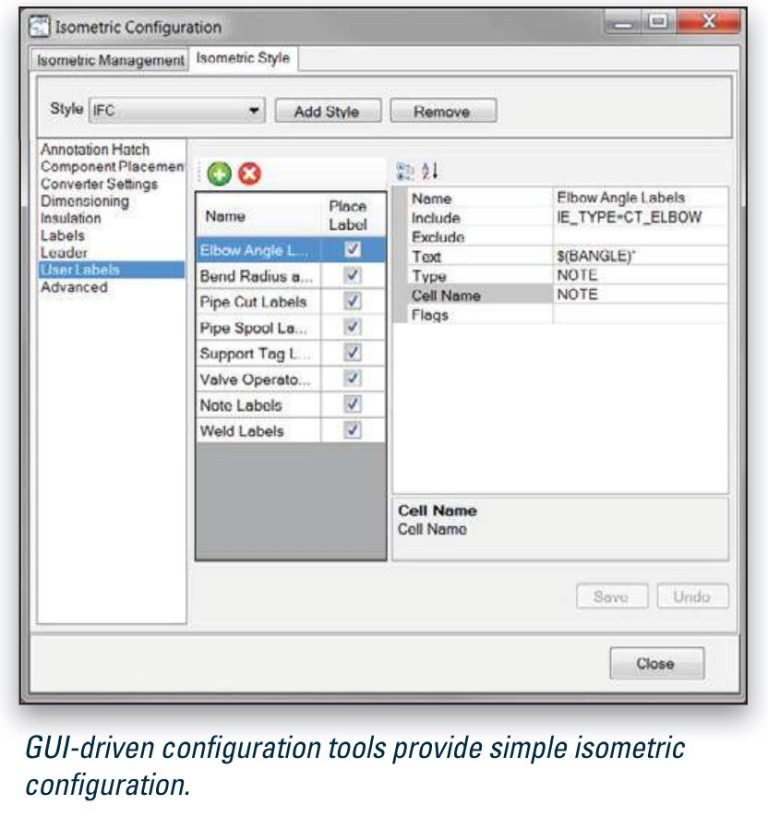Click the Close button at bottom
Viewport: 768px width, 817px height.
[x=656, y=663]
